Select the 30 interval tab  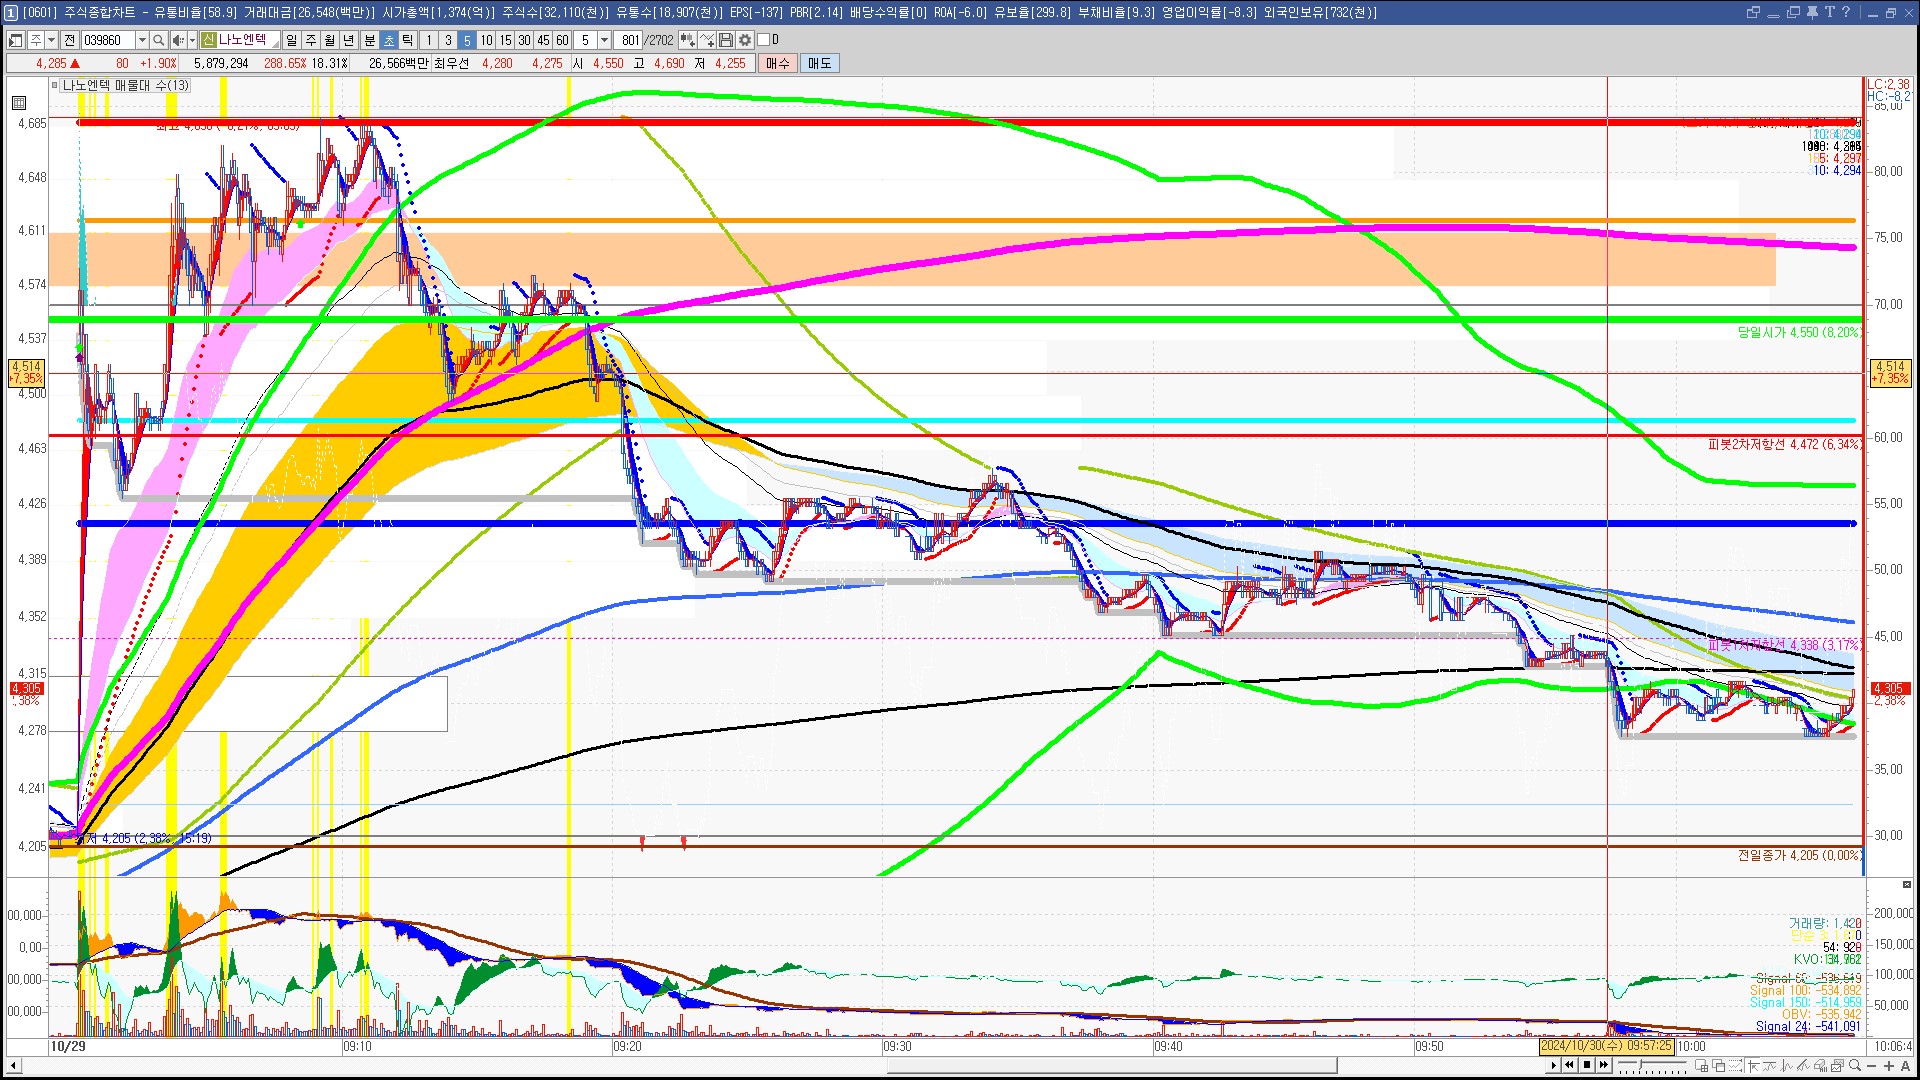[x=524, y=40]
